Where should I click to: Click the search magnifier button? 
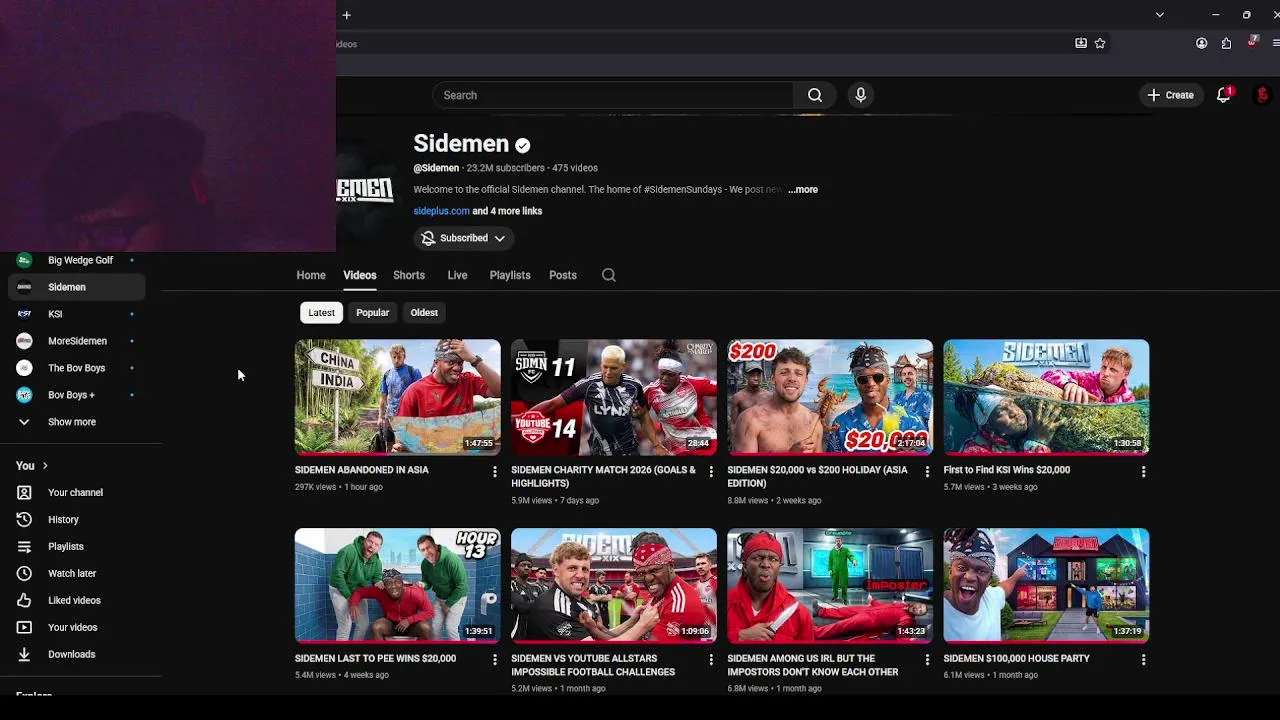[815, 95]
